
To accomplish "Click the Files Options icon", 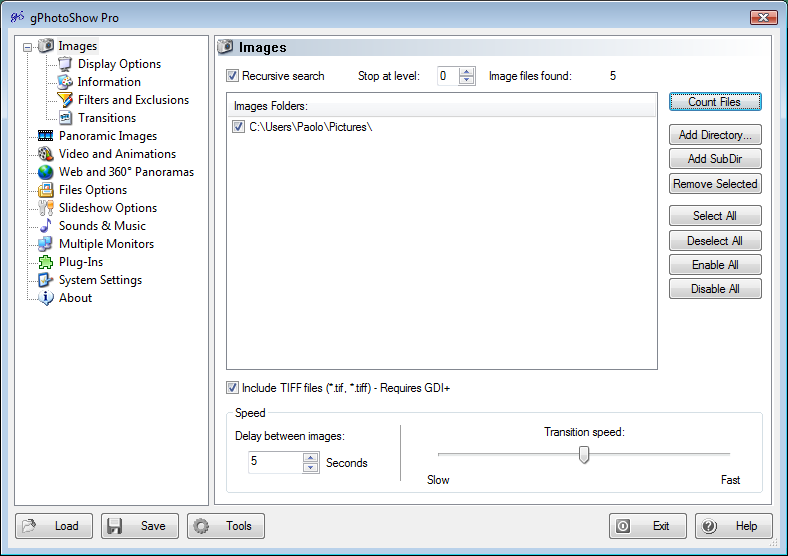I will [45, 190].
